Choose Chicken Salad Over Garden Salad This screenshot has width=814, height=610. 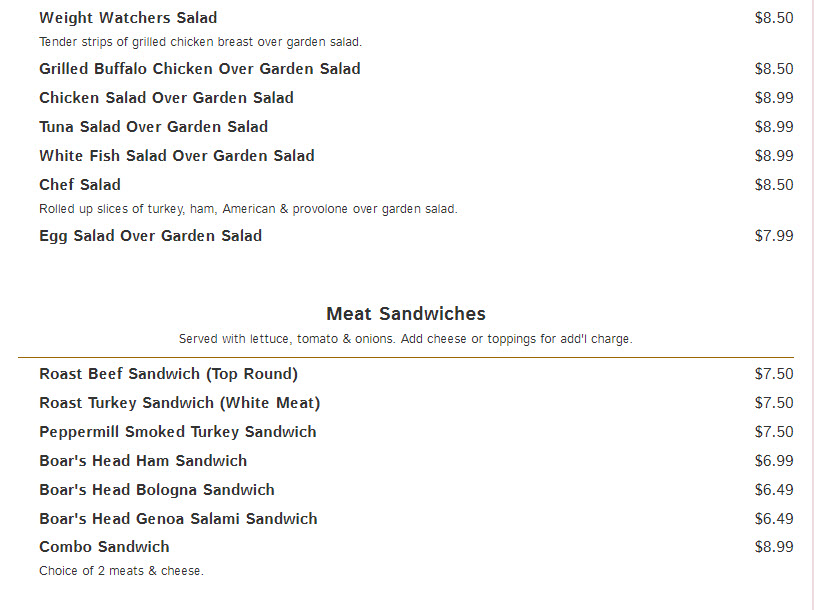click(x=166, y=98)
